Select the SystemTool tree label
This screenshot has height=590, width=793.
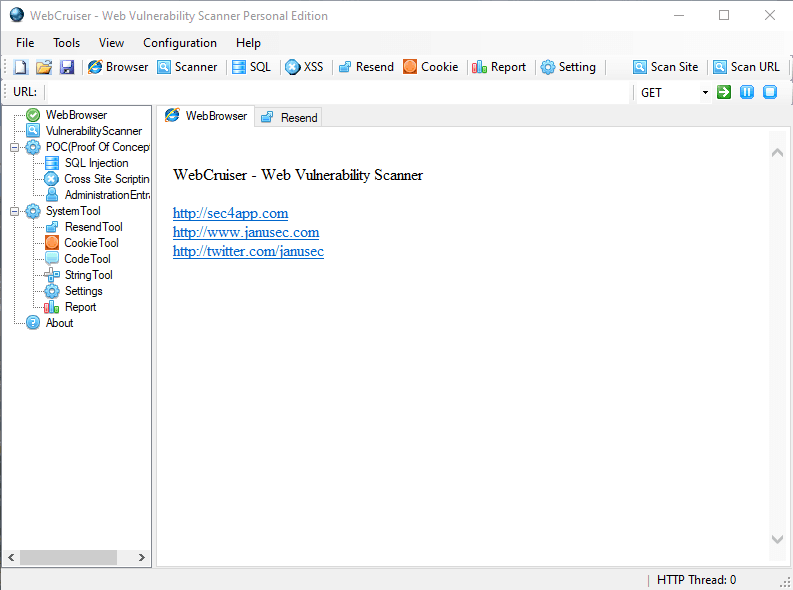click(x=73, y=211)
